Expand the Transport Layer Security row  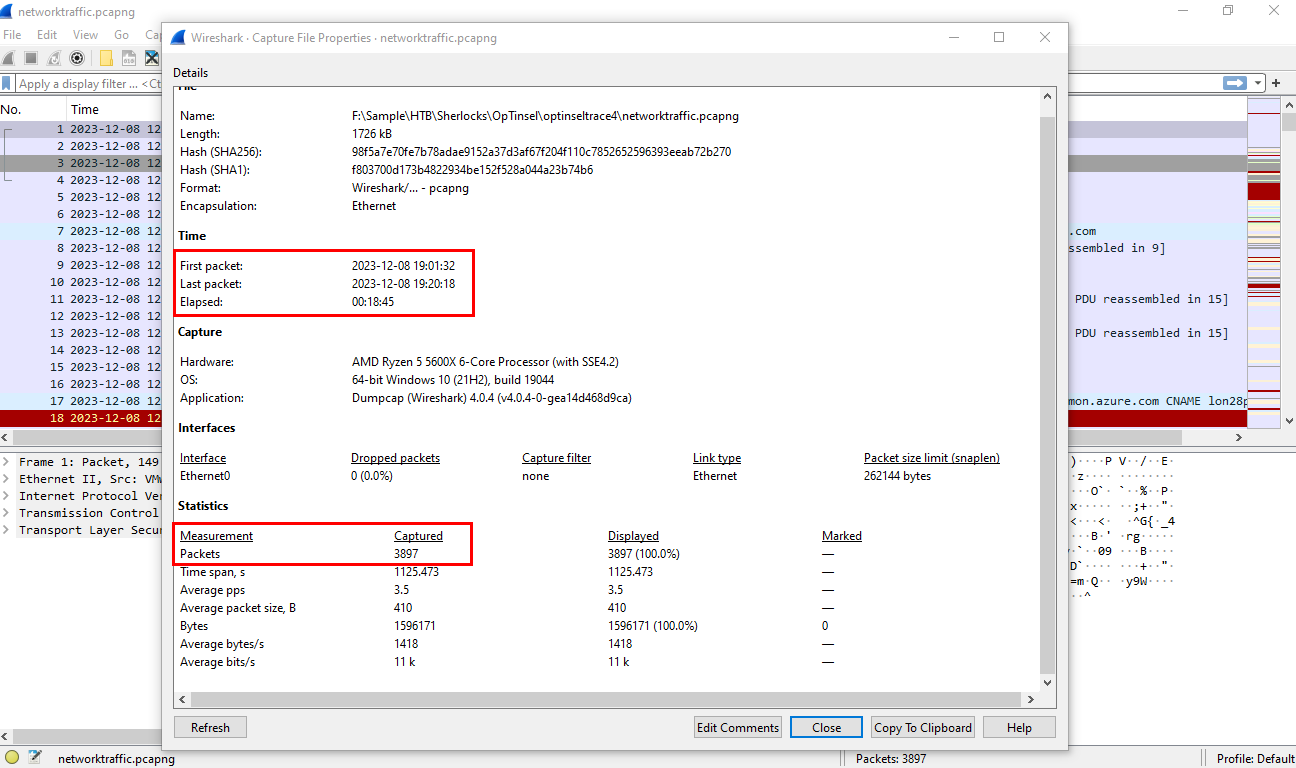coord(7,530)
